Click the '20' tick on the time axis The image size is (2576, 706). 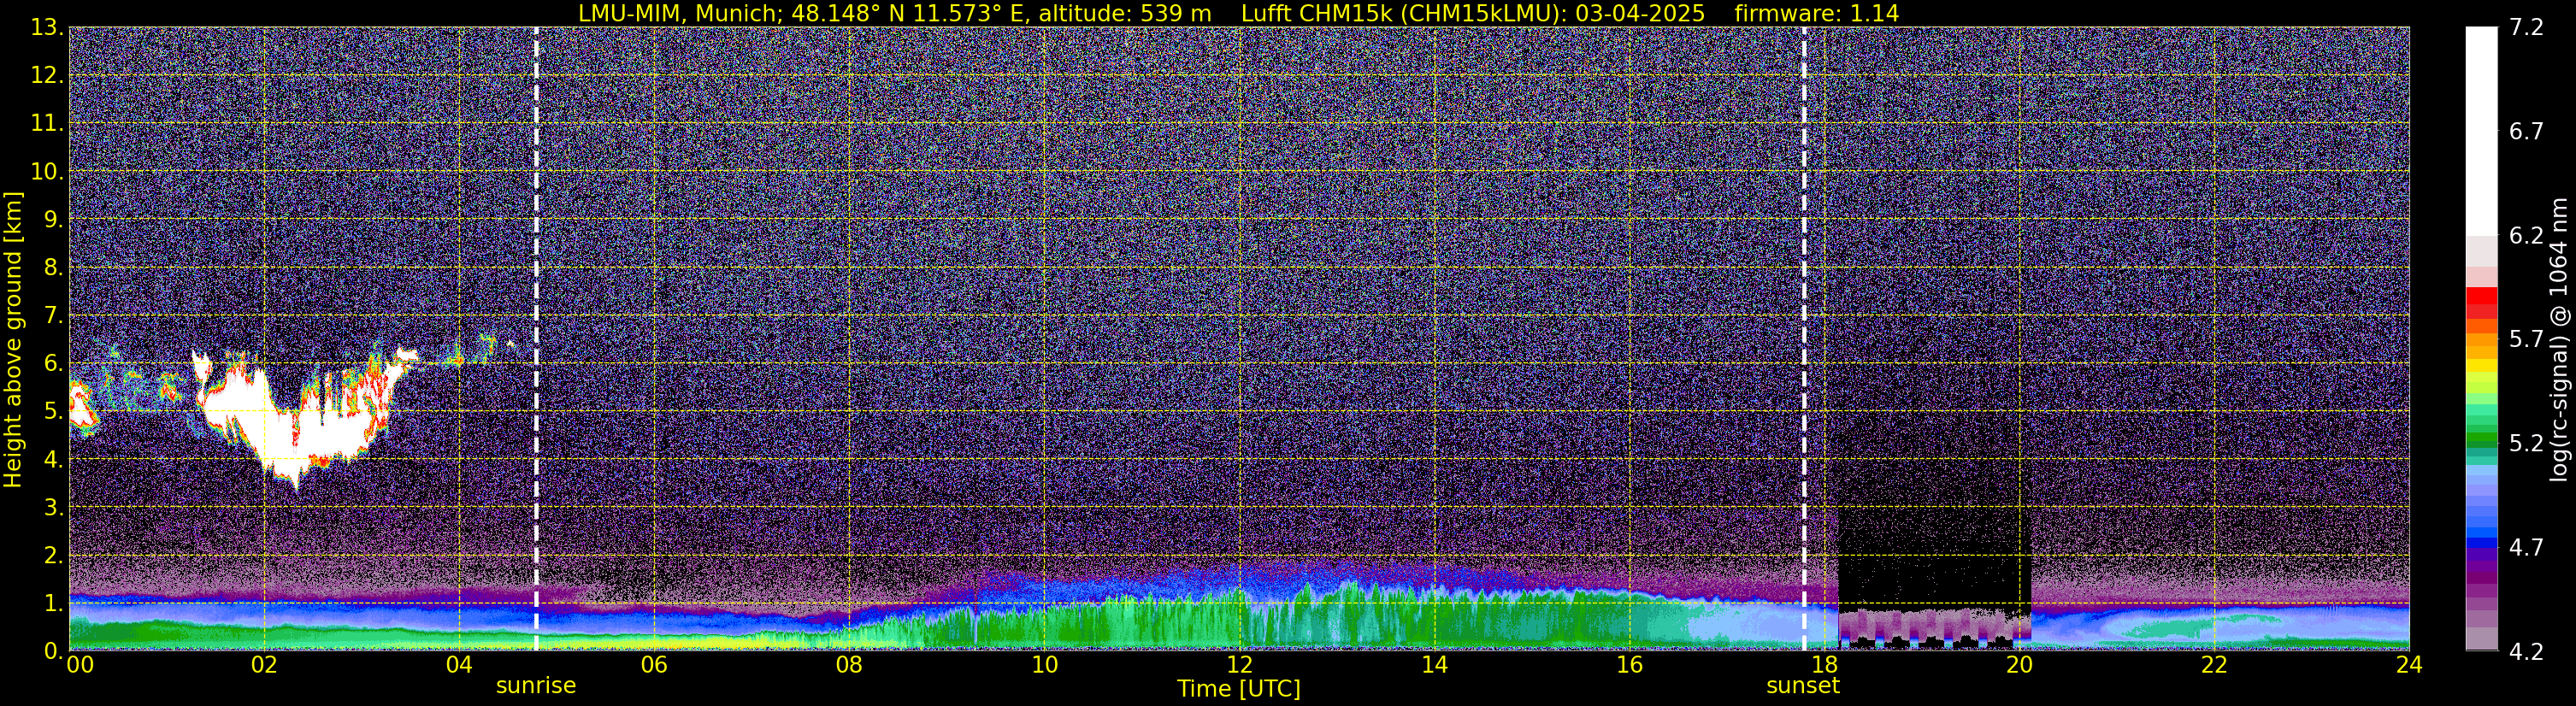pos(2019,665)
